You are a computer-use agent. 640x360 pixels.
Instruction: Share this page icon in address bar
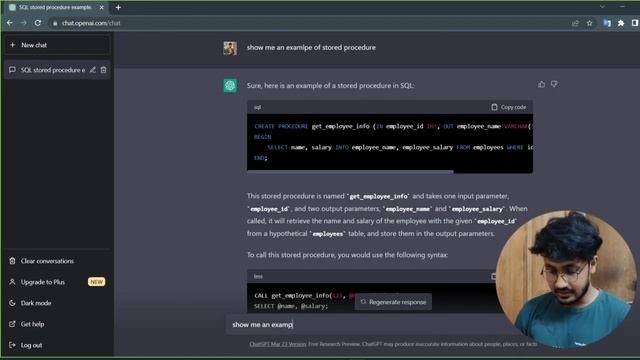click(x=576, y=23)
